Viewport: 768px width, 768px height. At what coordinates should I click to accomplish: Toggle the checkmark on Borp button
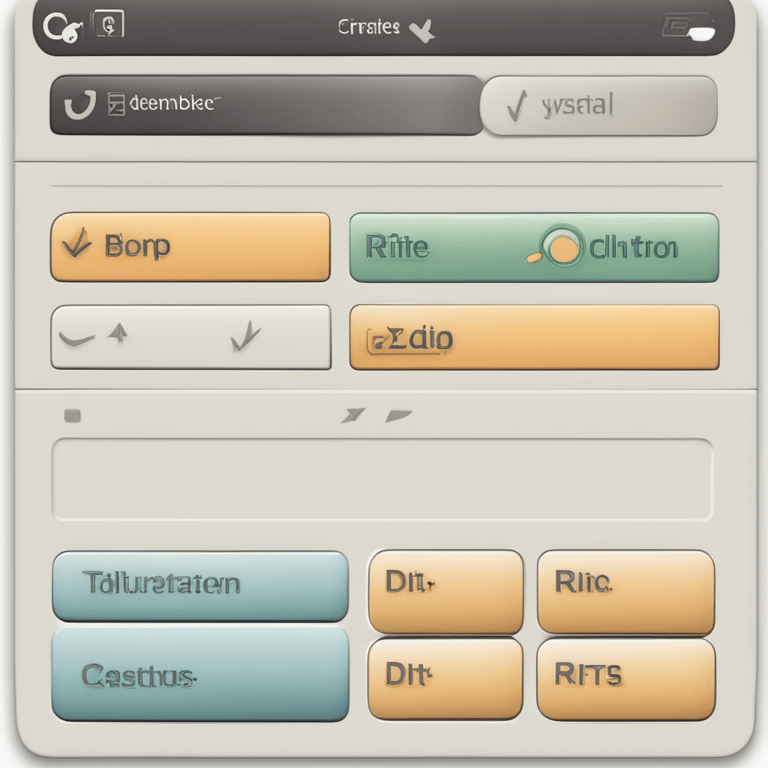click(x=77, y=243)
